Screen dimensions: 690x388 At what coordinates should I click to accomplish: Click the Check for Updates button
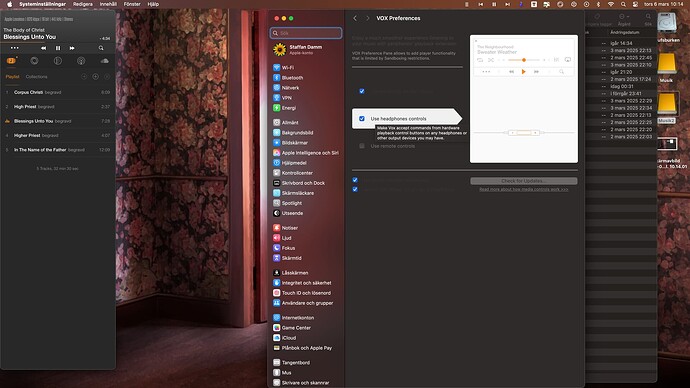pyautogui.click(x=524, y=181)
